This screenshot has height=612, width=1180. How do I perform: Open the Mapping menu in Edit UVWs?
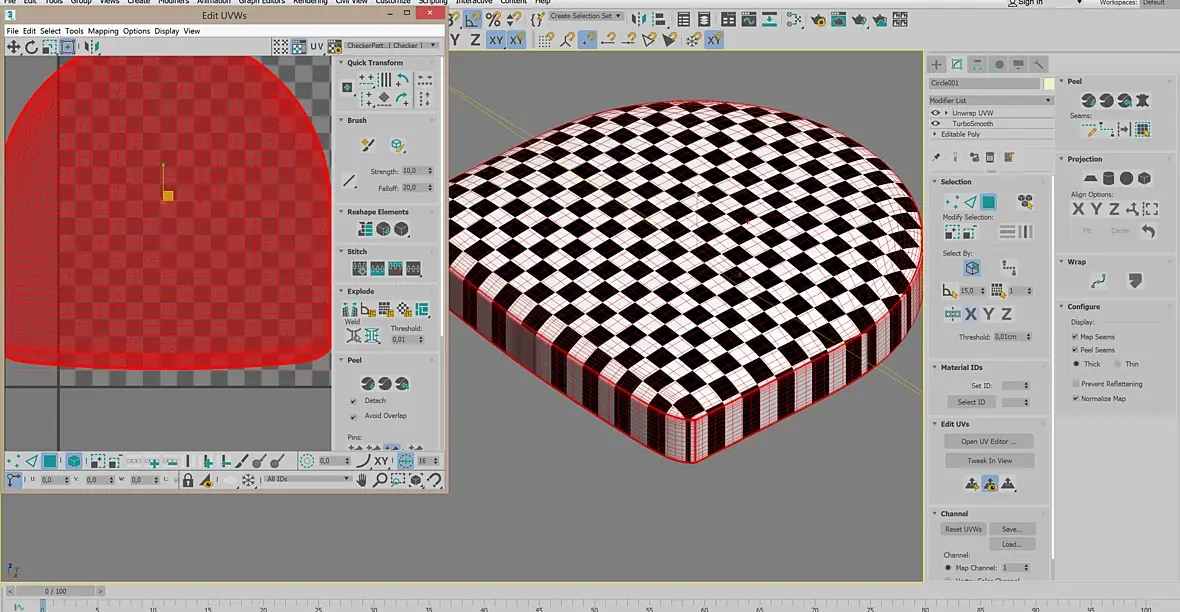[103, 31]
